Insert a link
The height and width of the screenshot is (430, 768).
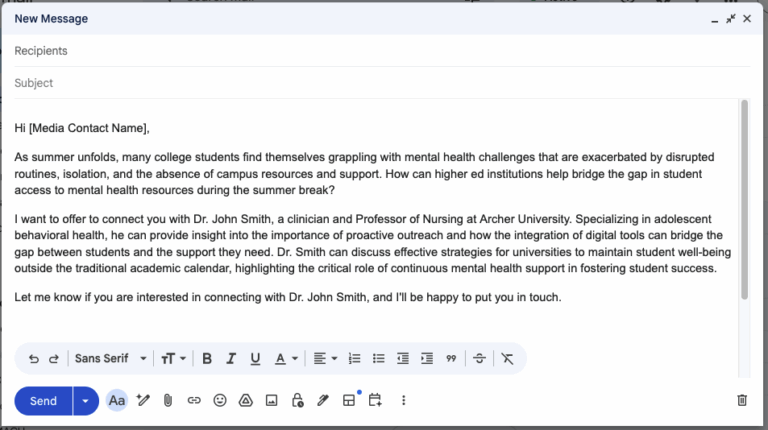click(194, 401)
